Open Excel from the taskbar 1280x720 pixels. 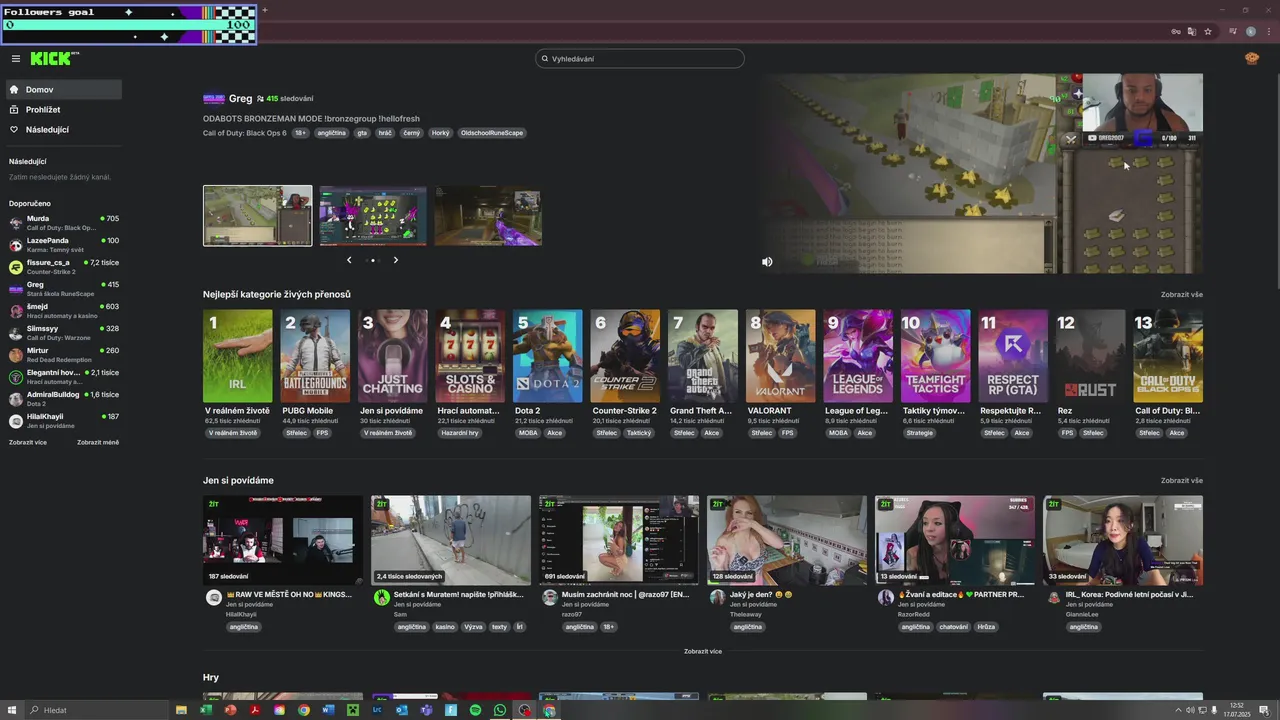tap(205, 710)
